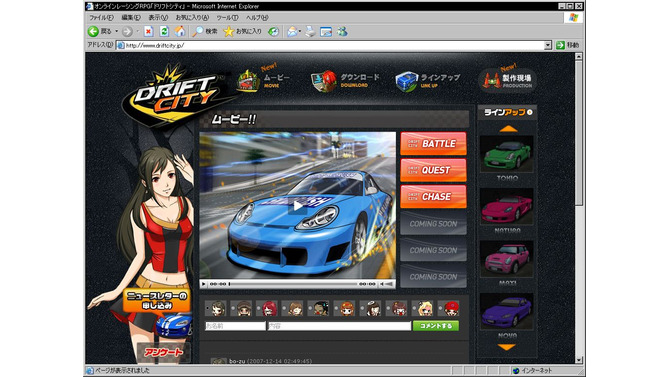Screen dimensions: 670x377
Task: Click the page vertical scrollbar thumb
Action: click(579, 133)
